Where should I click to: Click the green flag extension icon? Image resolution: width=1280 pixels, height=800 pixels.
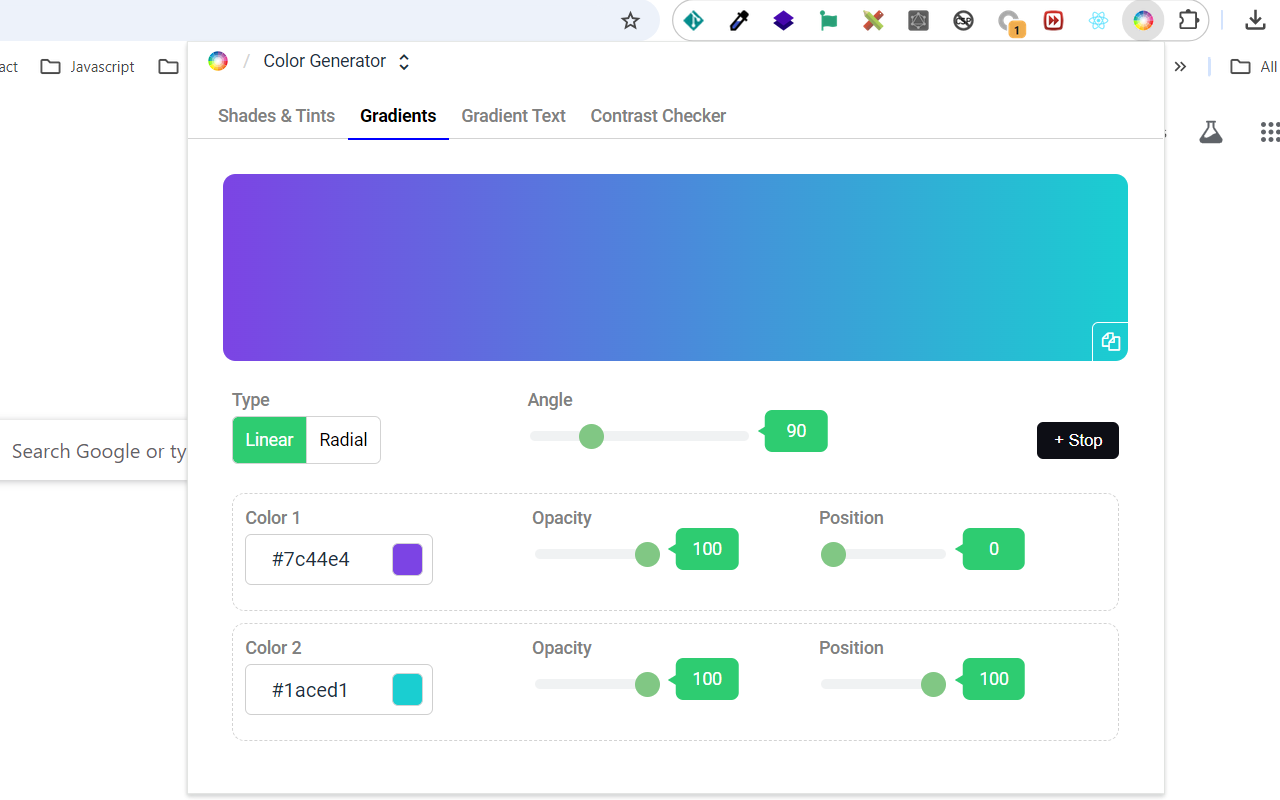(828, 19)
